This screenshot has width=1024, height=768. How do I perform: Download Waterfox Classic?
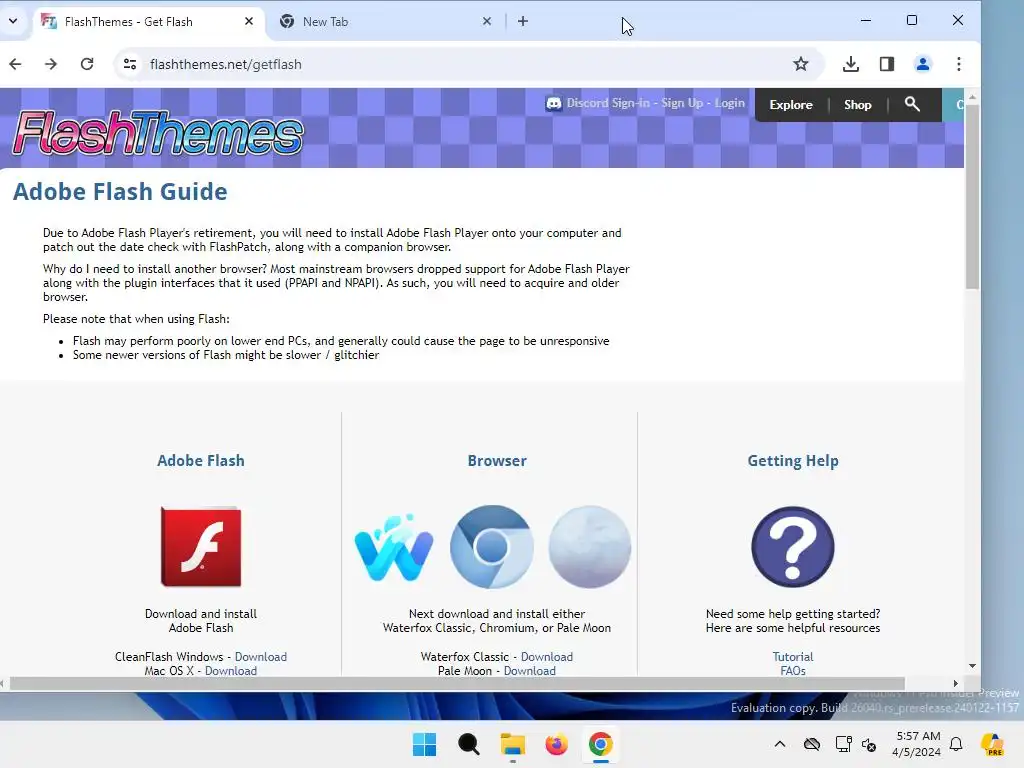pyautogui.click(x=547, y=657)
